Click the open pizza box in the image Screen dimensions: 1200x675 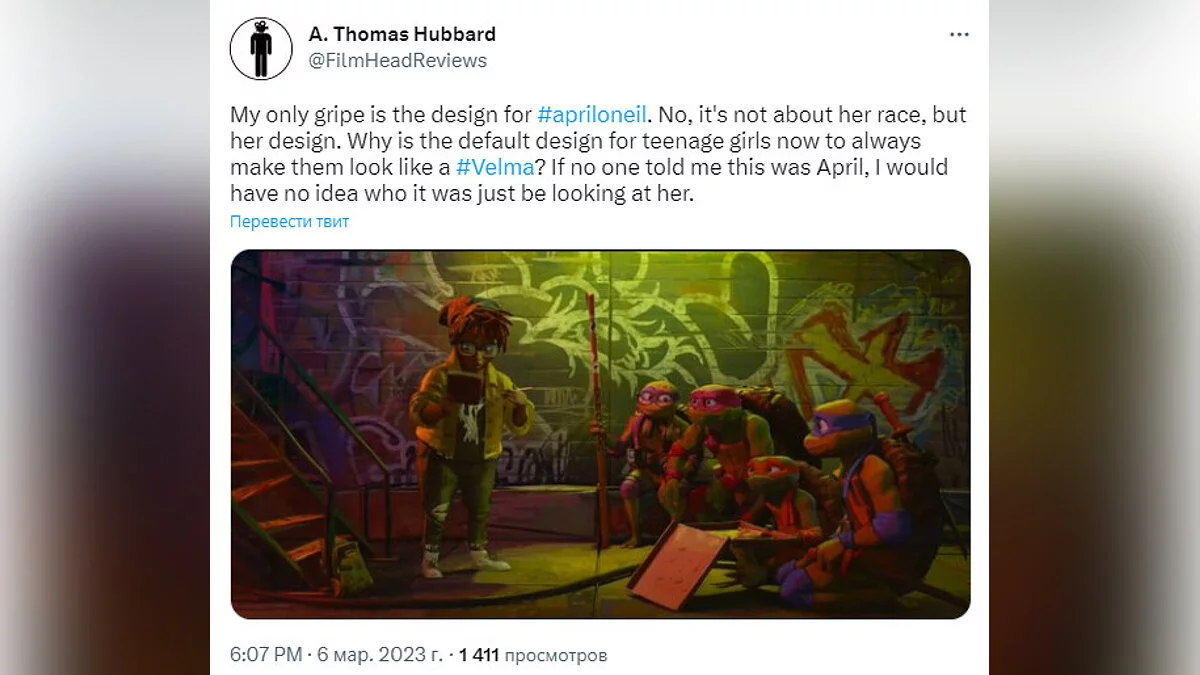(x=677, y=565)
